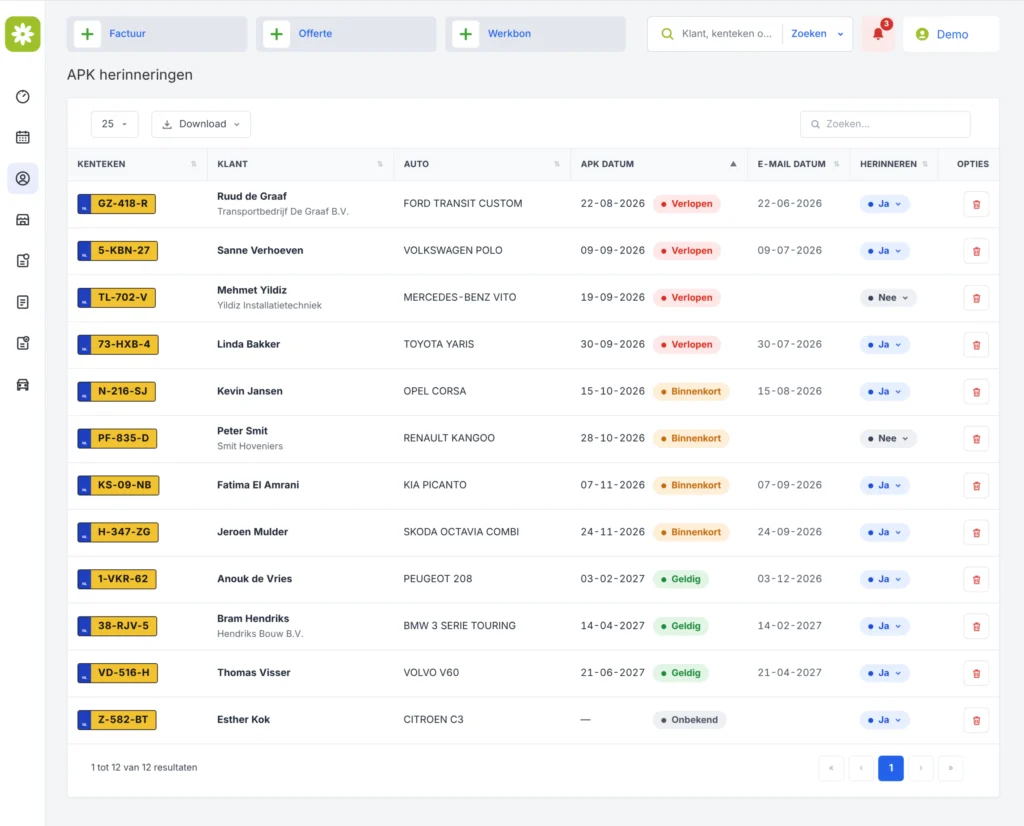Change reminder setting for Thomas Visser
1024x826 pixels.
(884, 673)
